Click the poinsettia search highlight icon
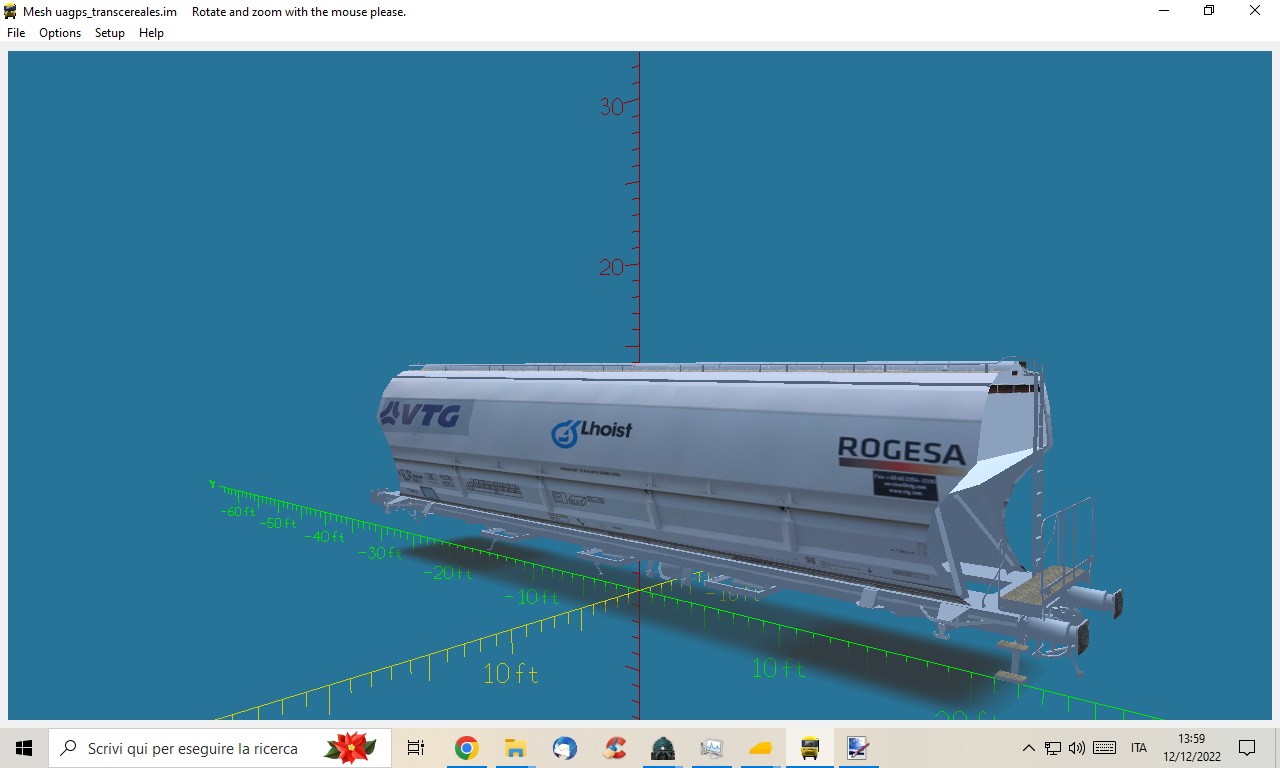The image size is (1280, 768). [350, 747]
